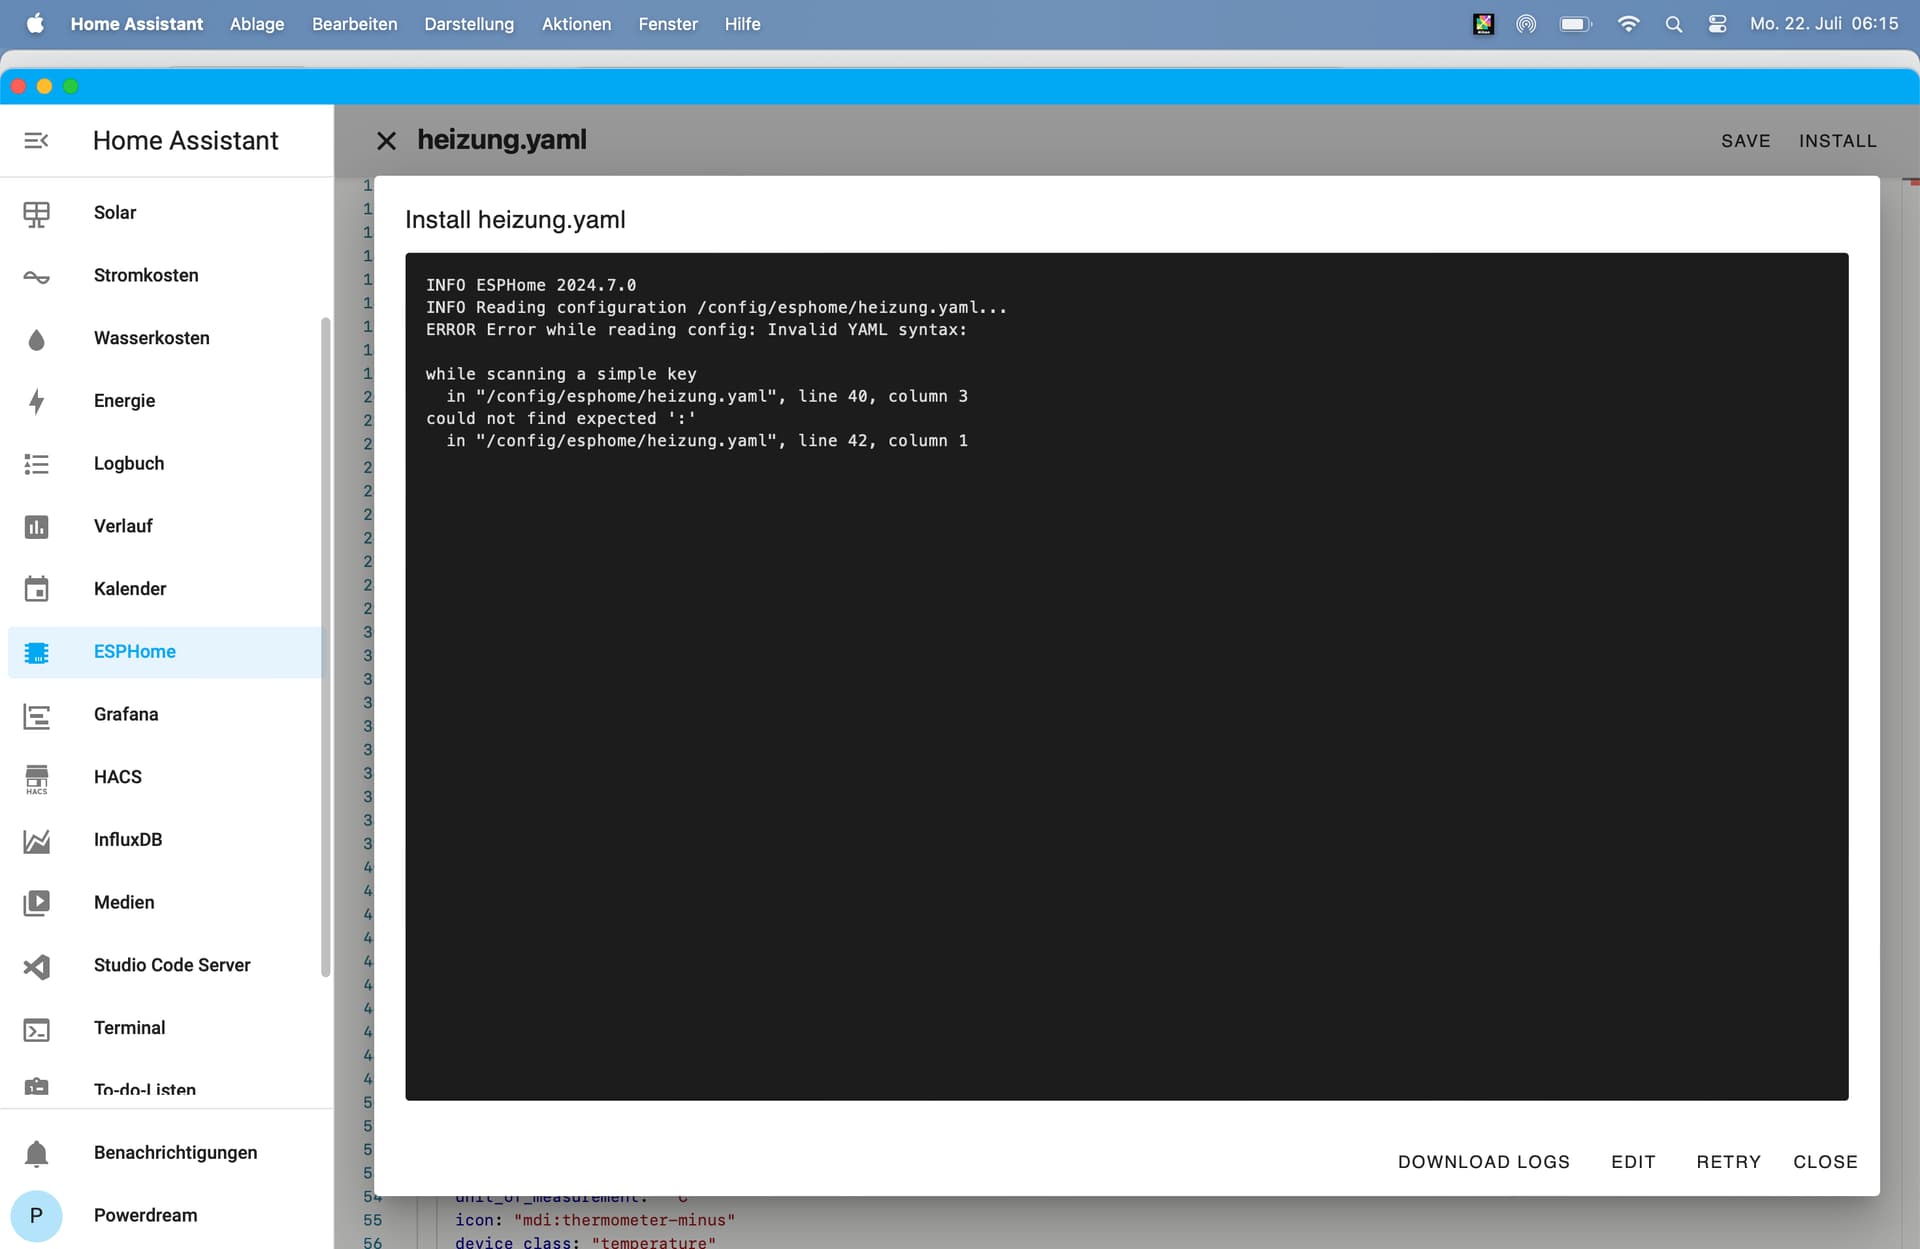This screenshot has height=1249, width=1920.
Task: Open the Powerdream user profile
Action: [x=36, y=1216]
